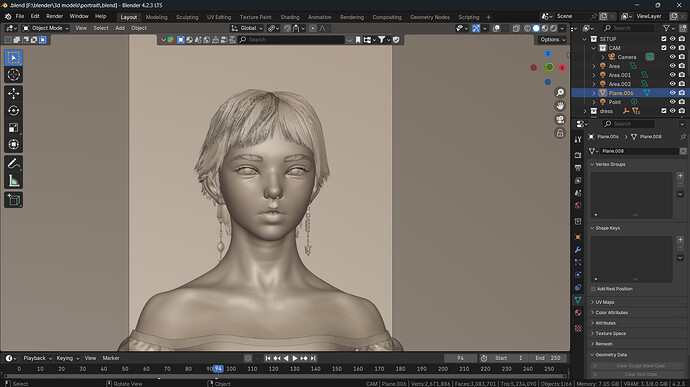Switch to the Shading workspace tab
Image resolution: width=690 pixels, height=387 pixels.
pos(290,17)
